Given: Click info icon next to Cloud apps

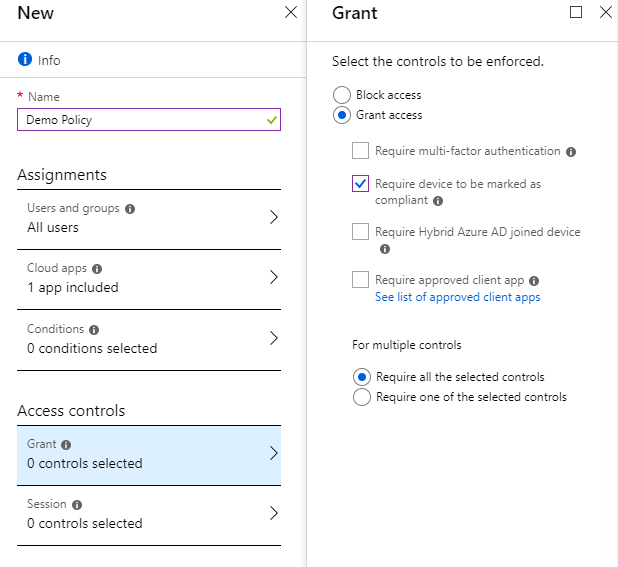Looking at the screenshot, I should coord(97,269).
